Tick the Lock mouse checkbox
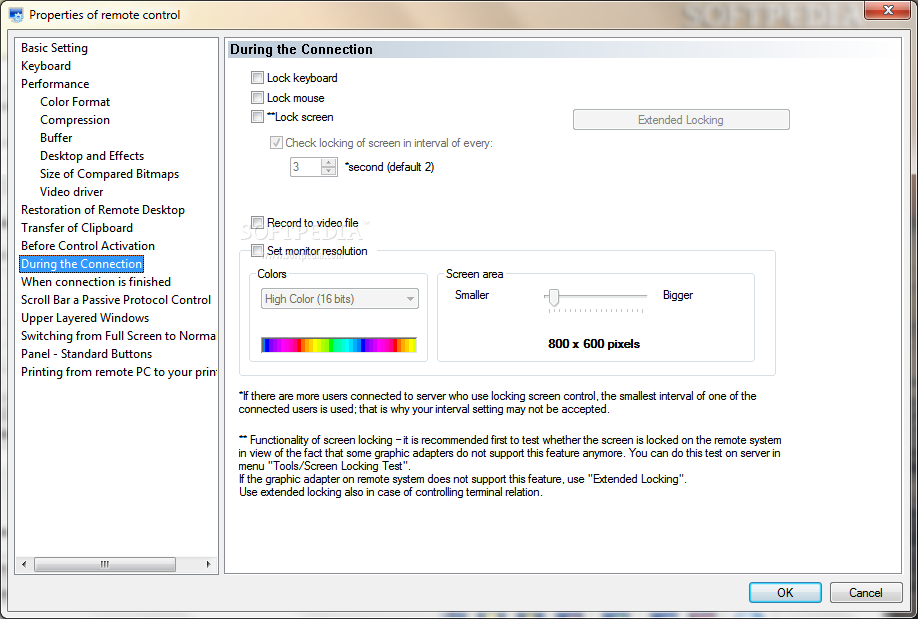 [257, 97]
